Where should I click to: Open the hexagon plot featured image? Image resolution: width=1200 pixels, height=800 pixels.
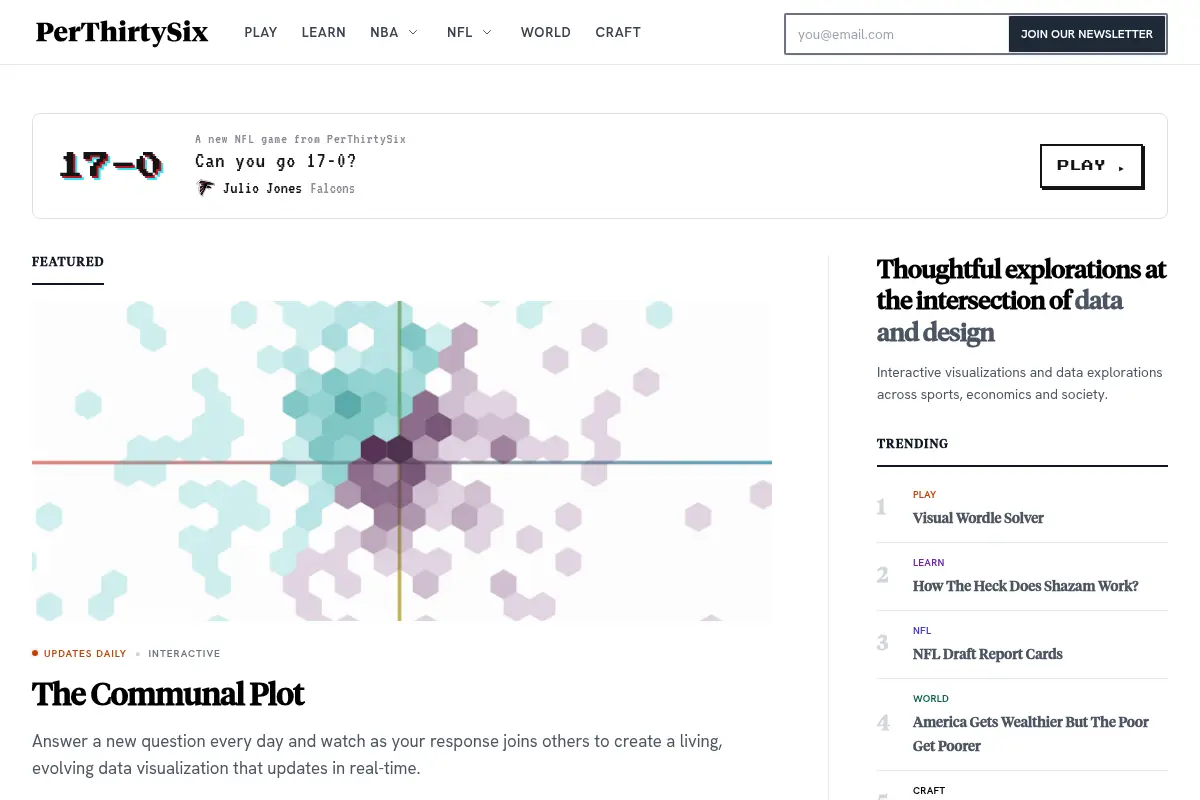coord(402,461)
